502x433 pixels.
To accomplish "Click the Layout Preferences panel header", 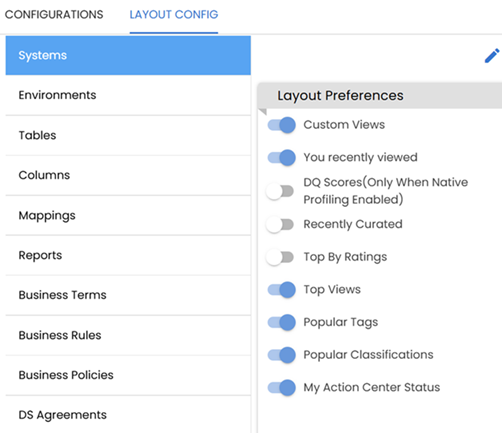I will 380,96.
